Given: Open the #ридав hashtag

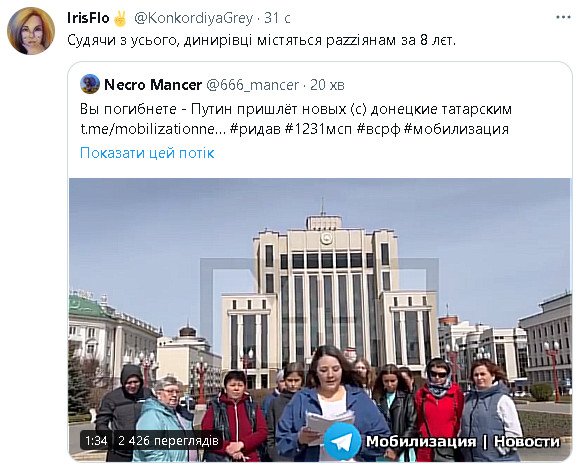Looking at the screenshot, I should point(256,129).
